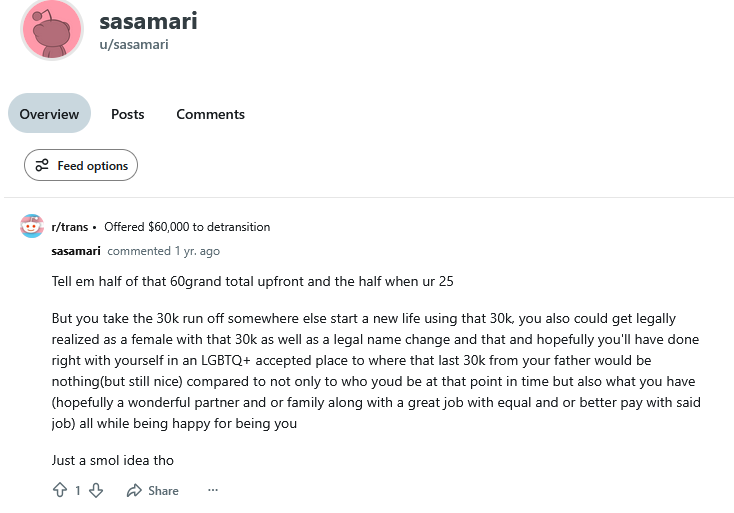Viewport: 734px width, 513px height.
Task: Downvote the sasamari comment
Action: [x=96, y=490]
